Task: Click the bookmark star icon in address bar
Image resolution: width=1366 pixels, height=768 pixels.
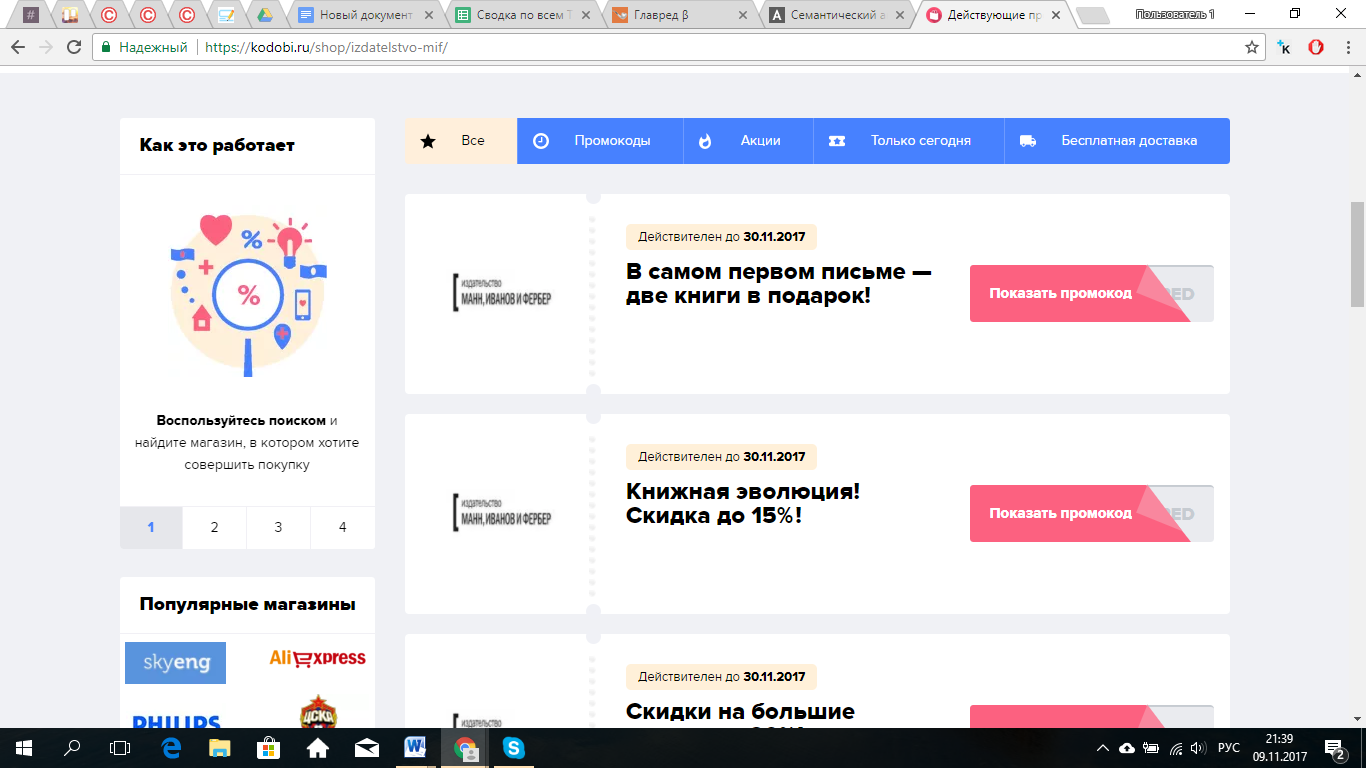Action: click(x=1251, y=47)
